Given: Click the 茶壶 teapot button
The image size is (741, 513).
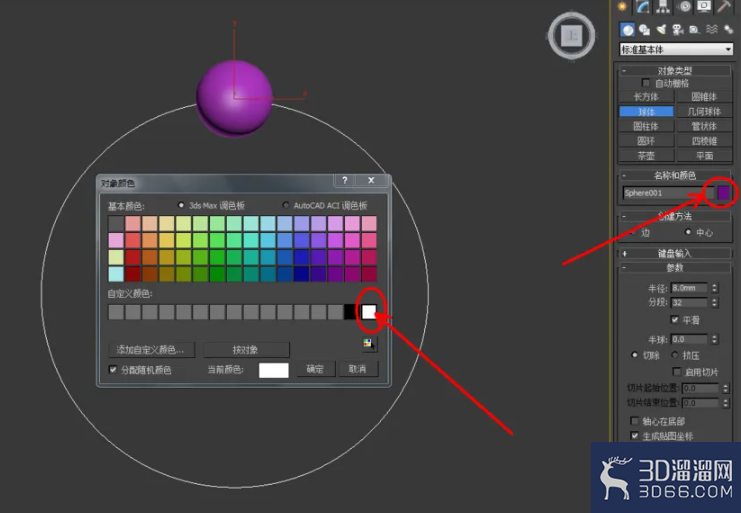Looking at the screenshot, I should 646,155.
